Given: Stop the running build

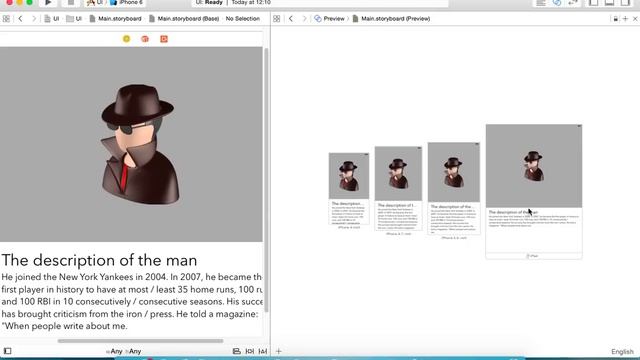Looking at the screenshot, I should pos(71,2).
